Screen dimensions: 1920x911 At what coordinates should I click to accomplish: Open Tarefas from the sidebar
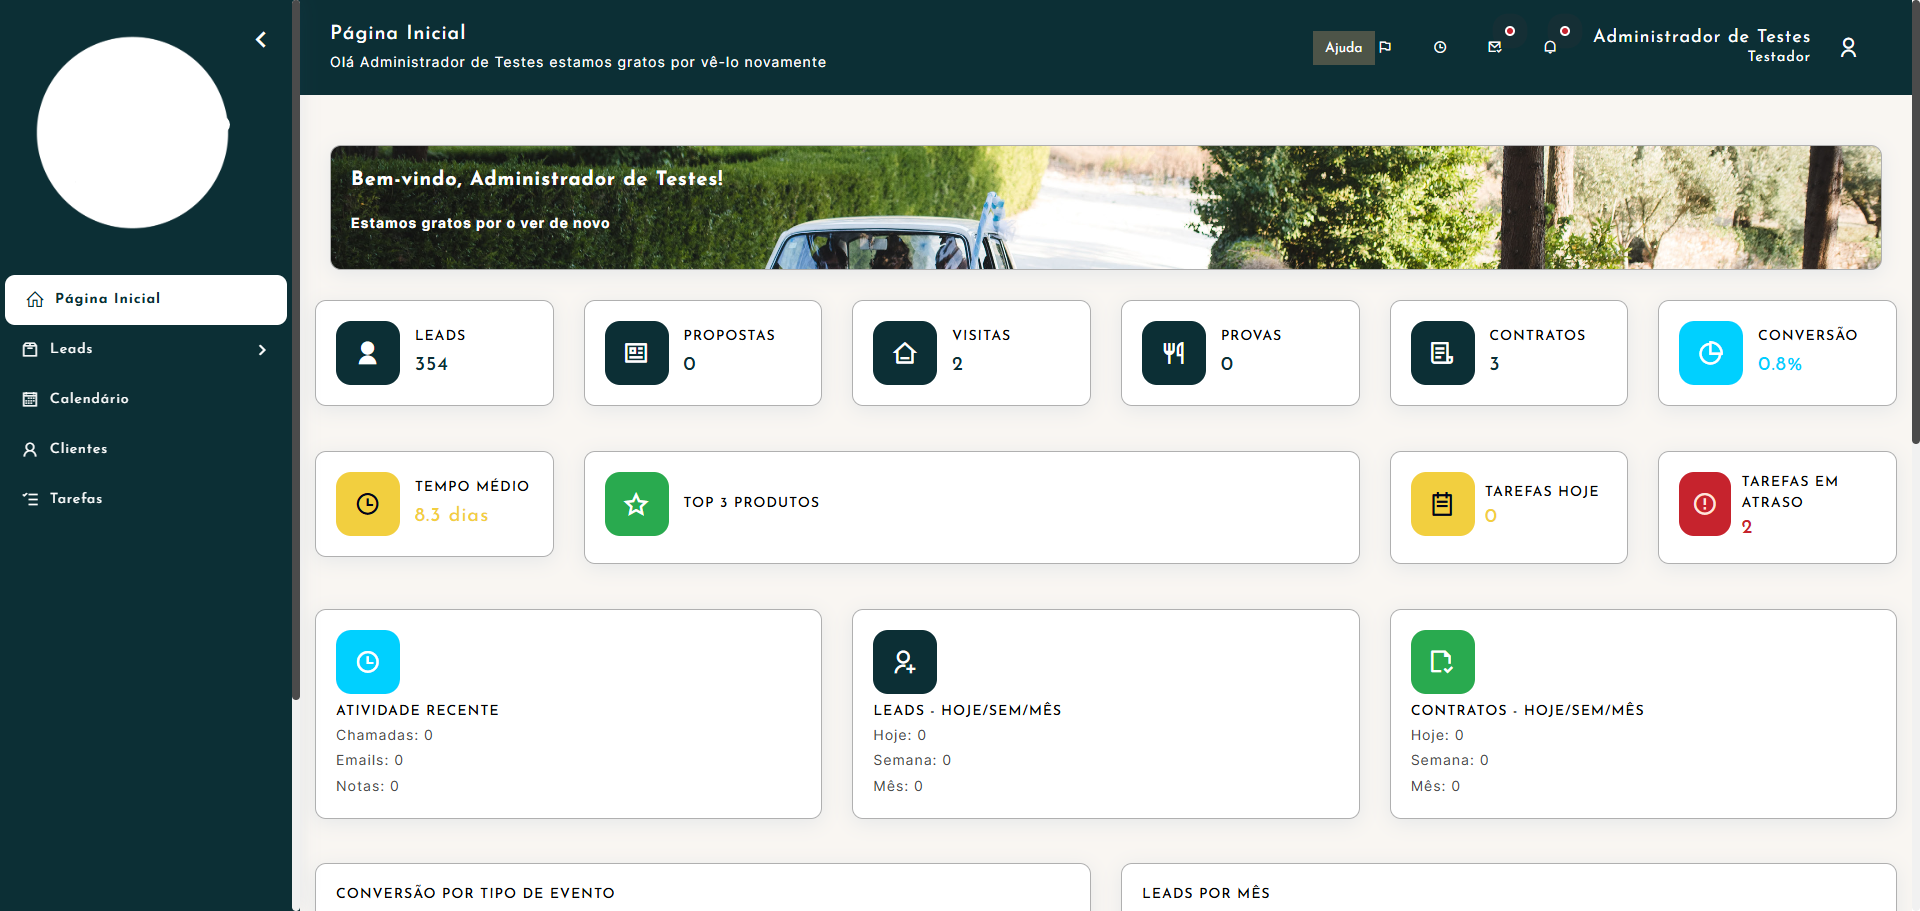(x=76, y=499)
